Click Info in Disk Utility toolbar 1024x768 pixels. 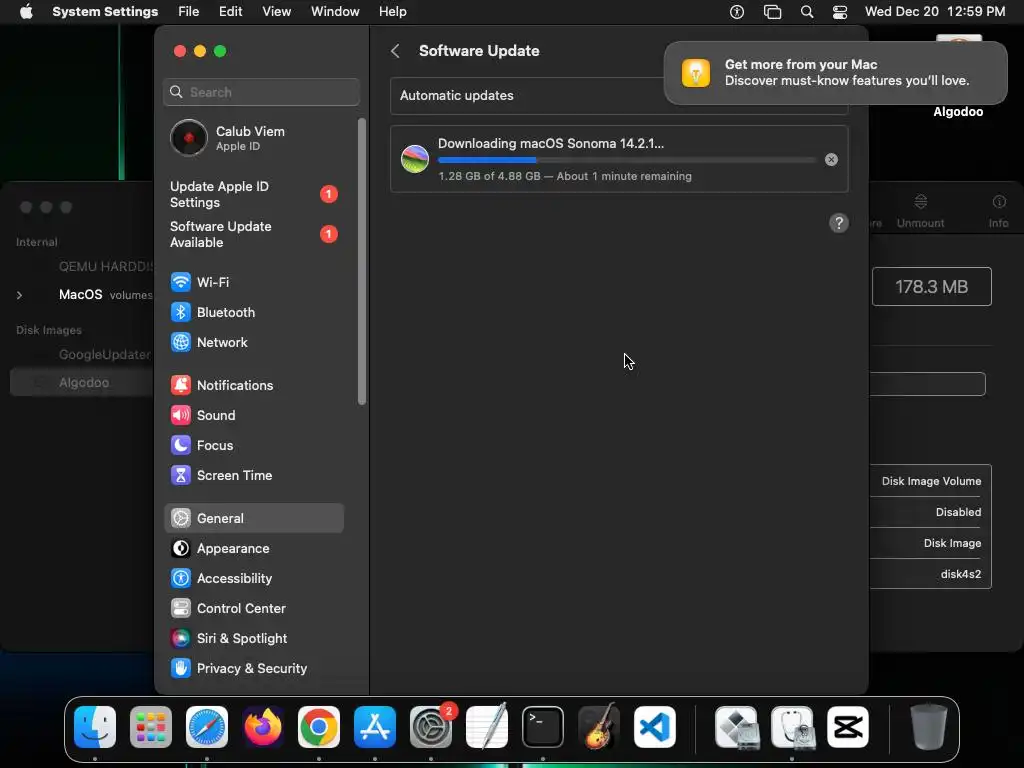pyautogui.click(x=998, y=212)
